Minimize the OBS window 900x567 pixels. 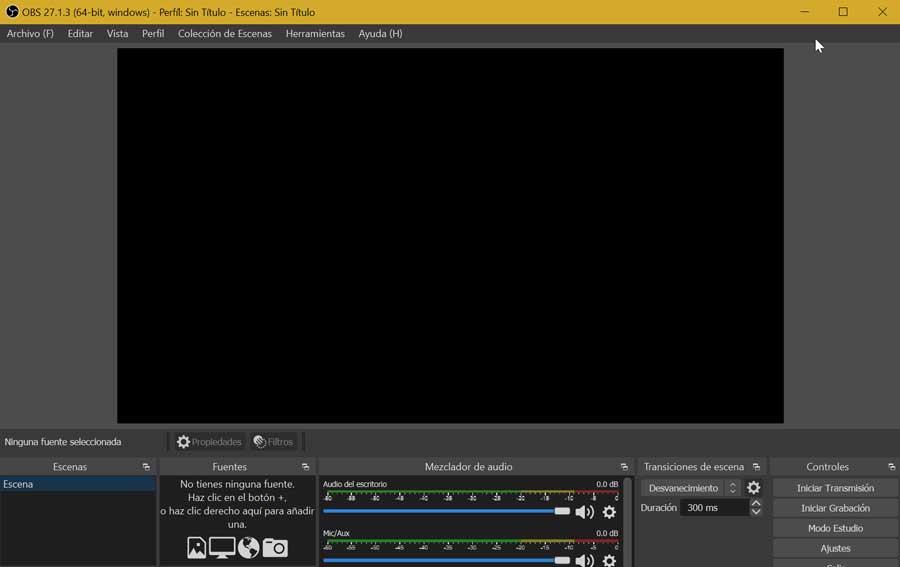[x=805, y=11]
